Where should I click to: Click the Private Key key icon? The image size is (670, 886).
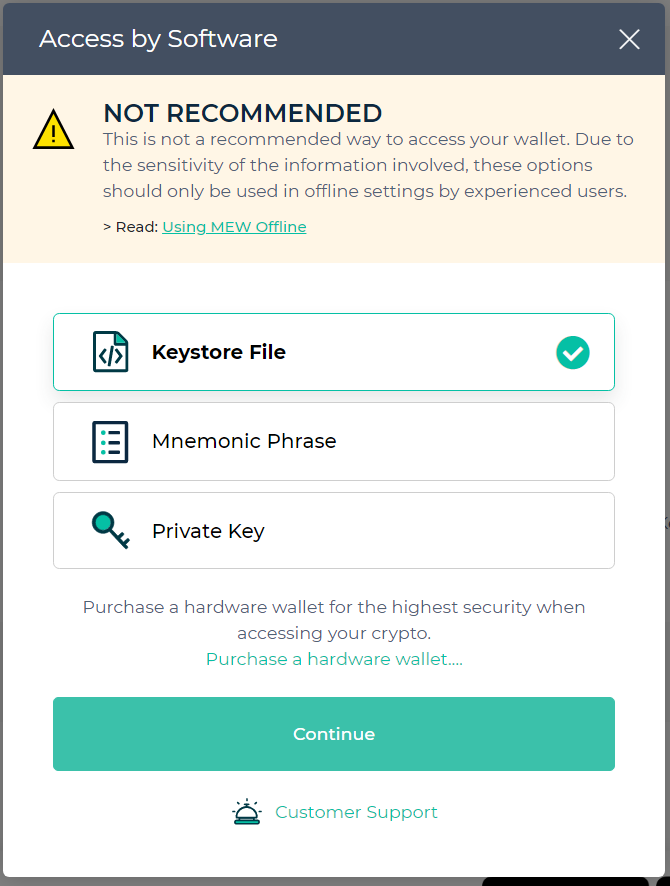pos(110,530)
